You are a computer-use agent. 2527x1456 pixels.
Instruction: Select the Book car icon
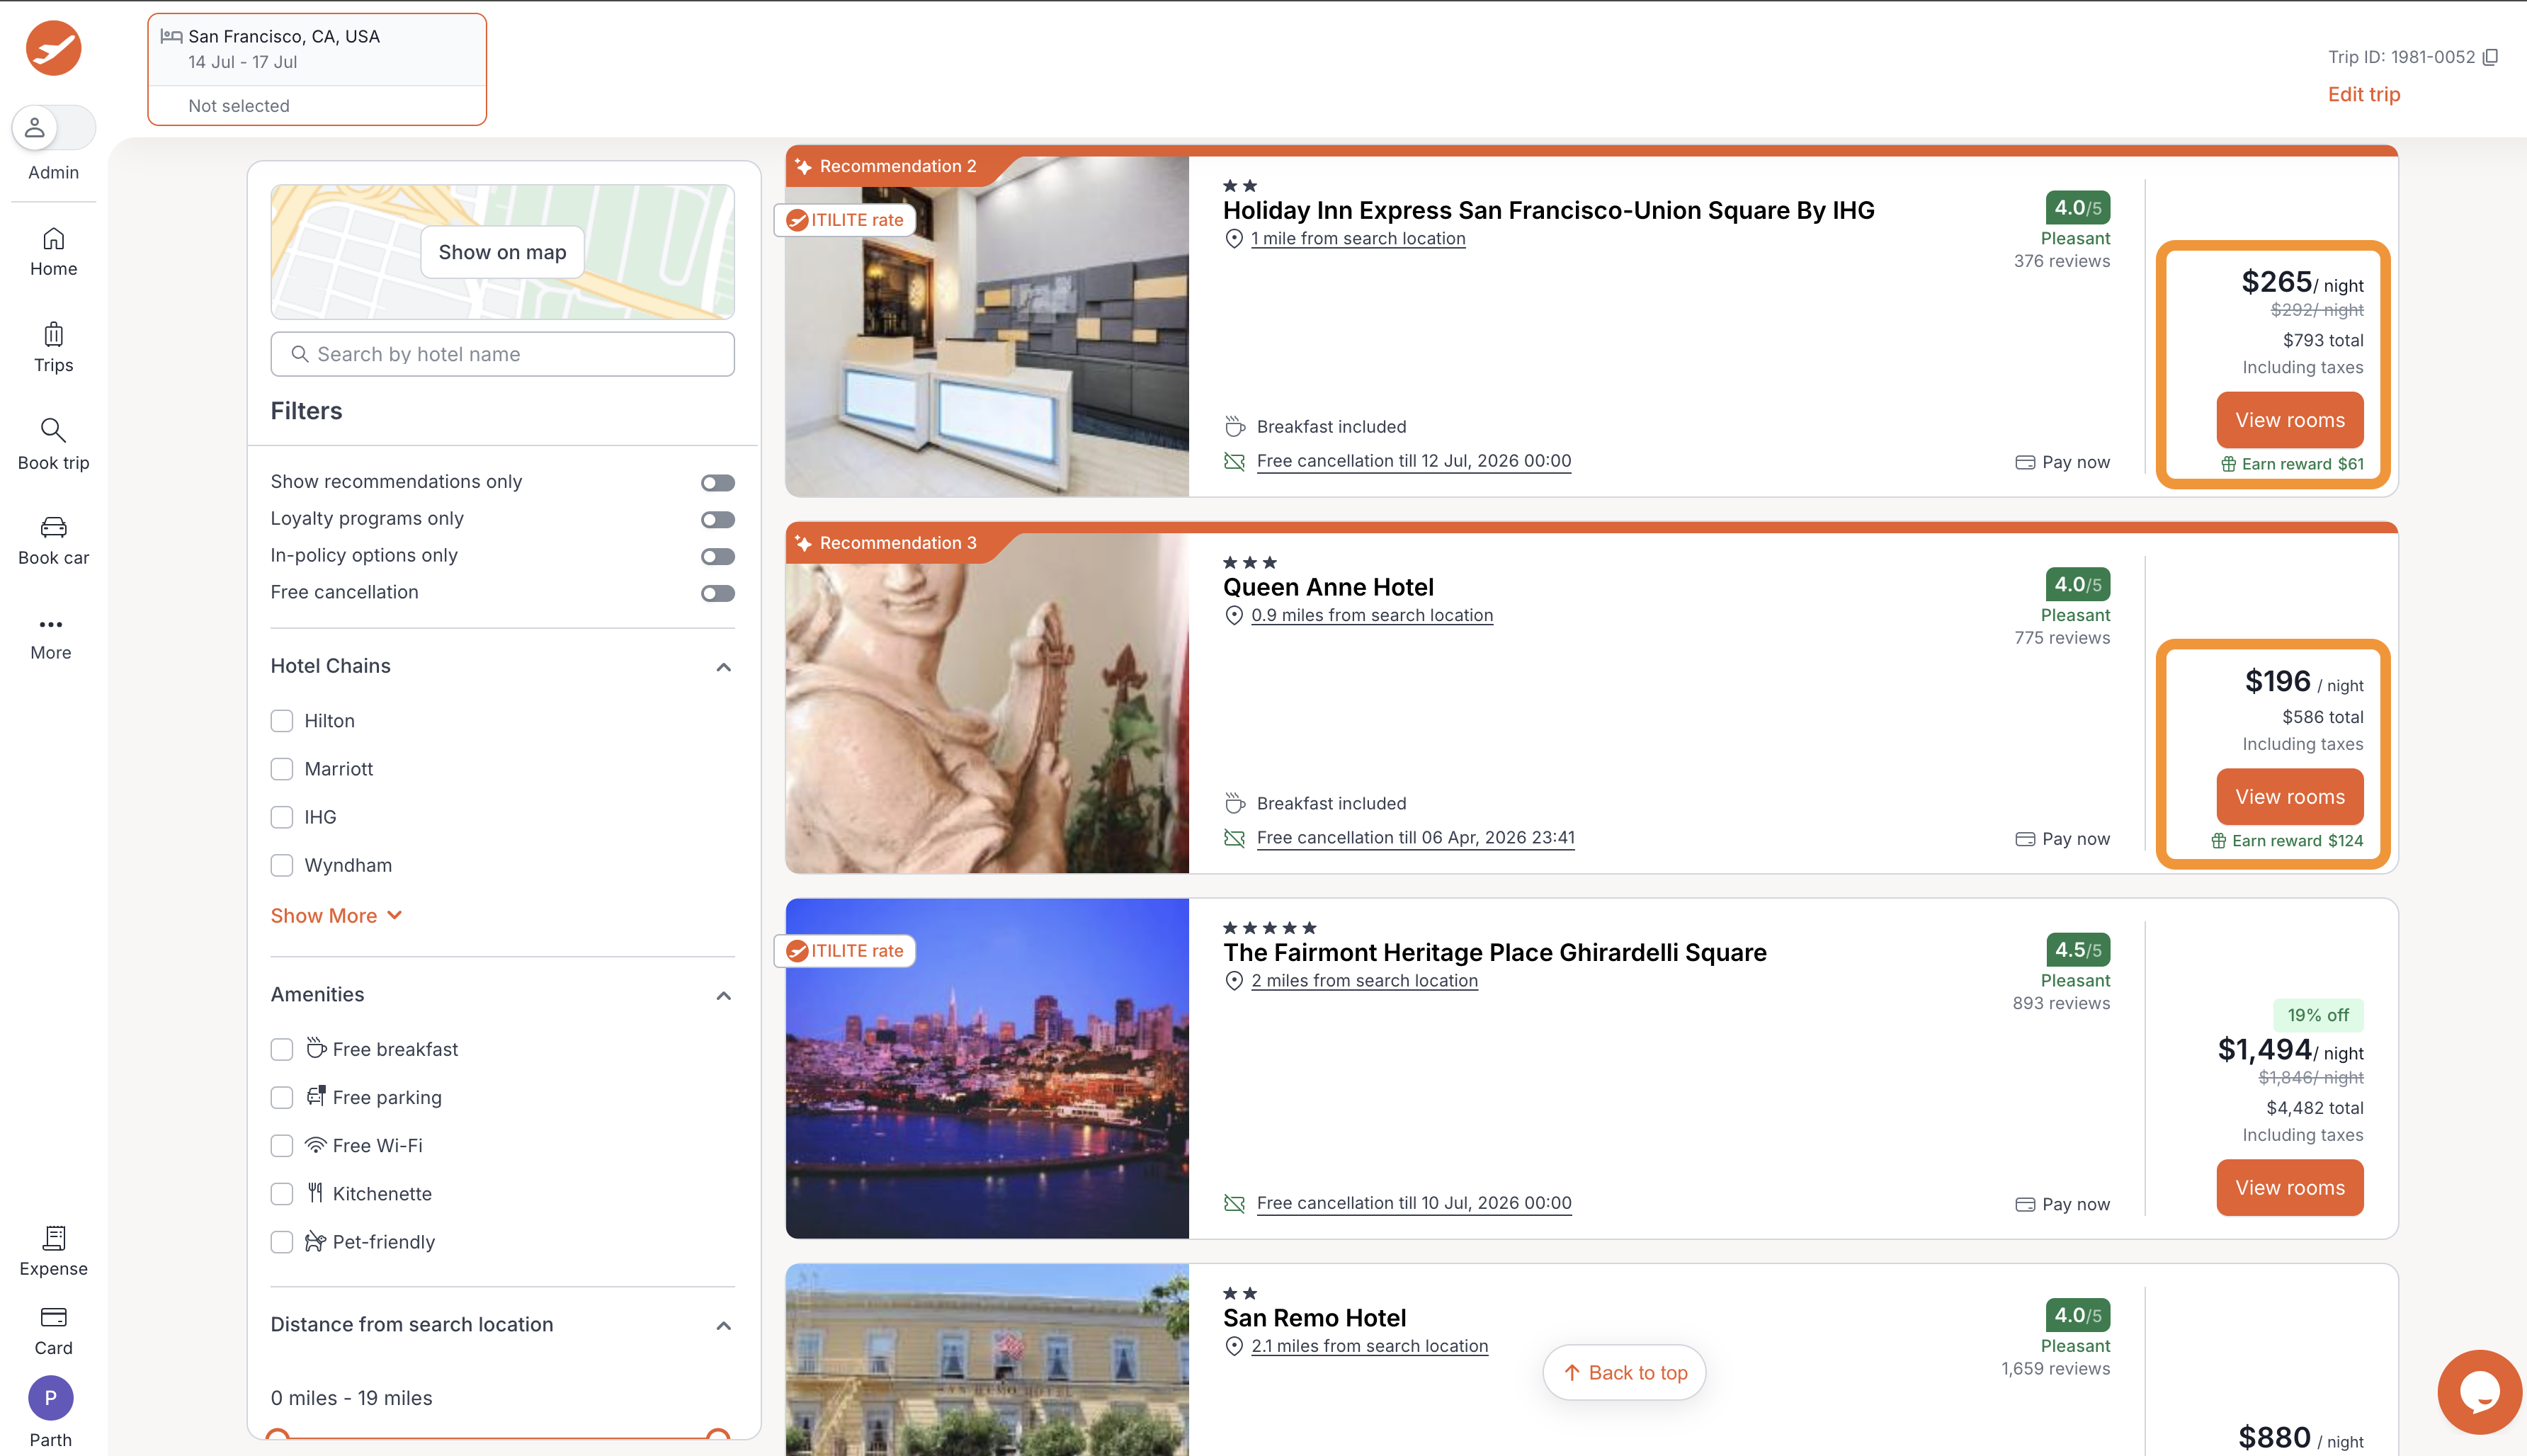pos(53,527)
